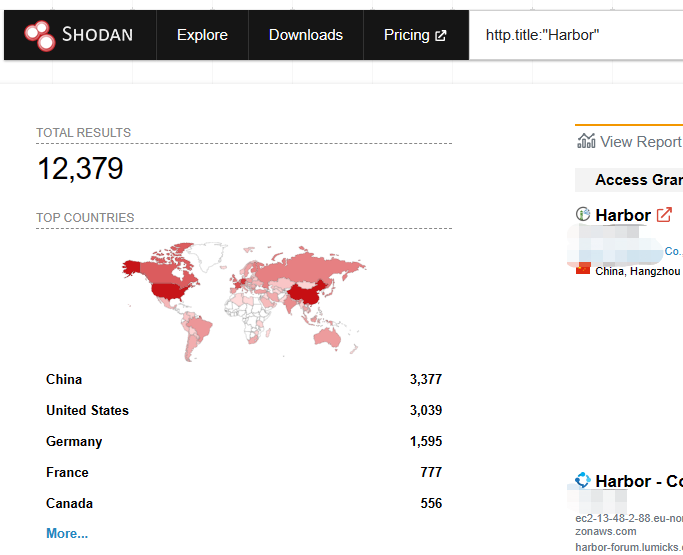Open the View Report link

(640, 142)
